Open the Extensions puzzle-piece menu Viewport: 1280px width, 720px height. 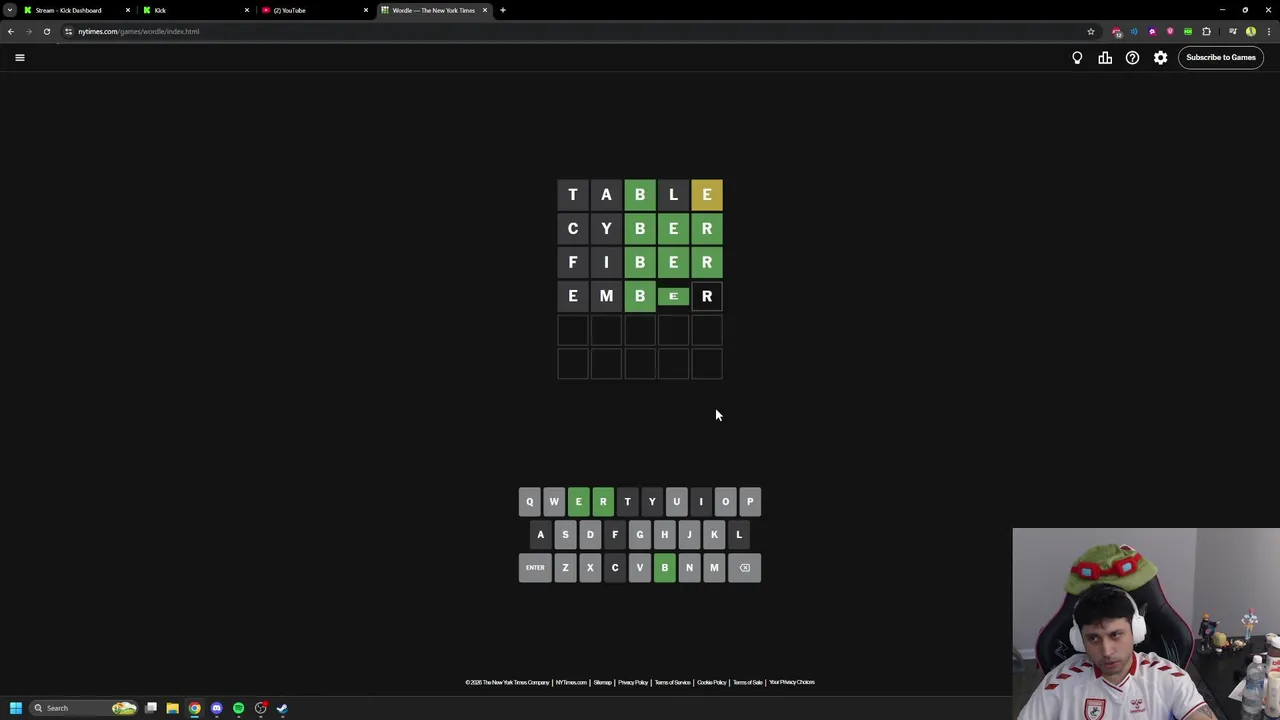click(x=1206, y=31)
